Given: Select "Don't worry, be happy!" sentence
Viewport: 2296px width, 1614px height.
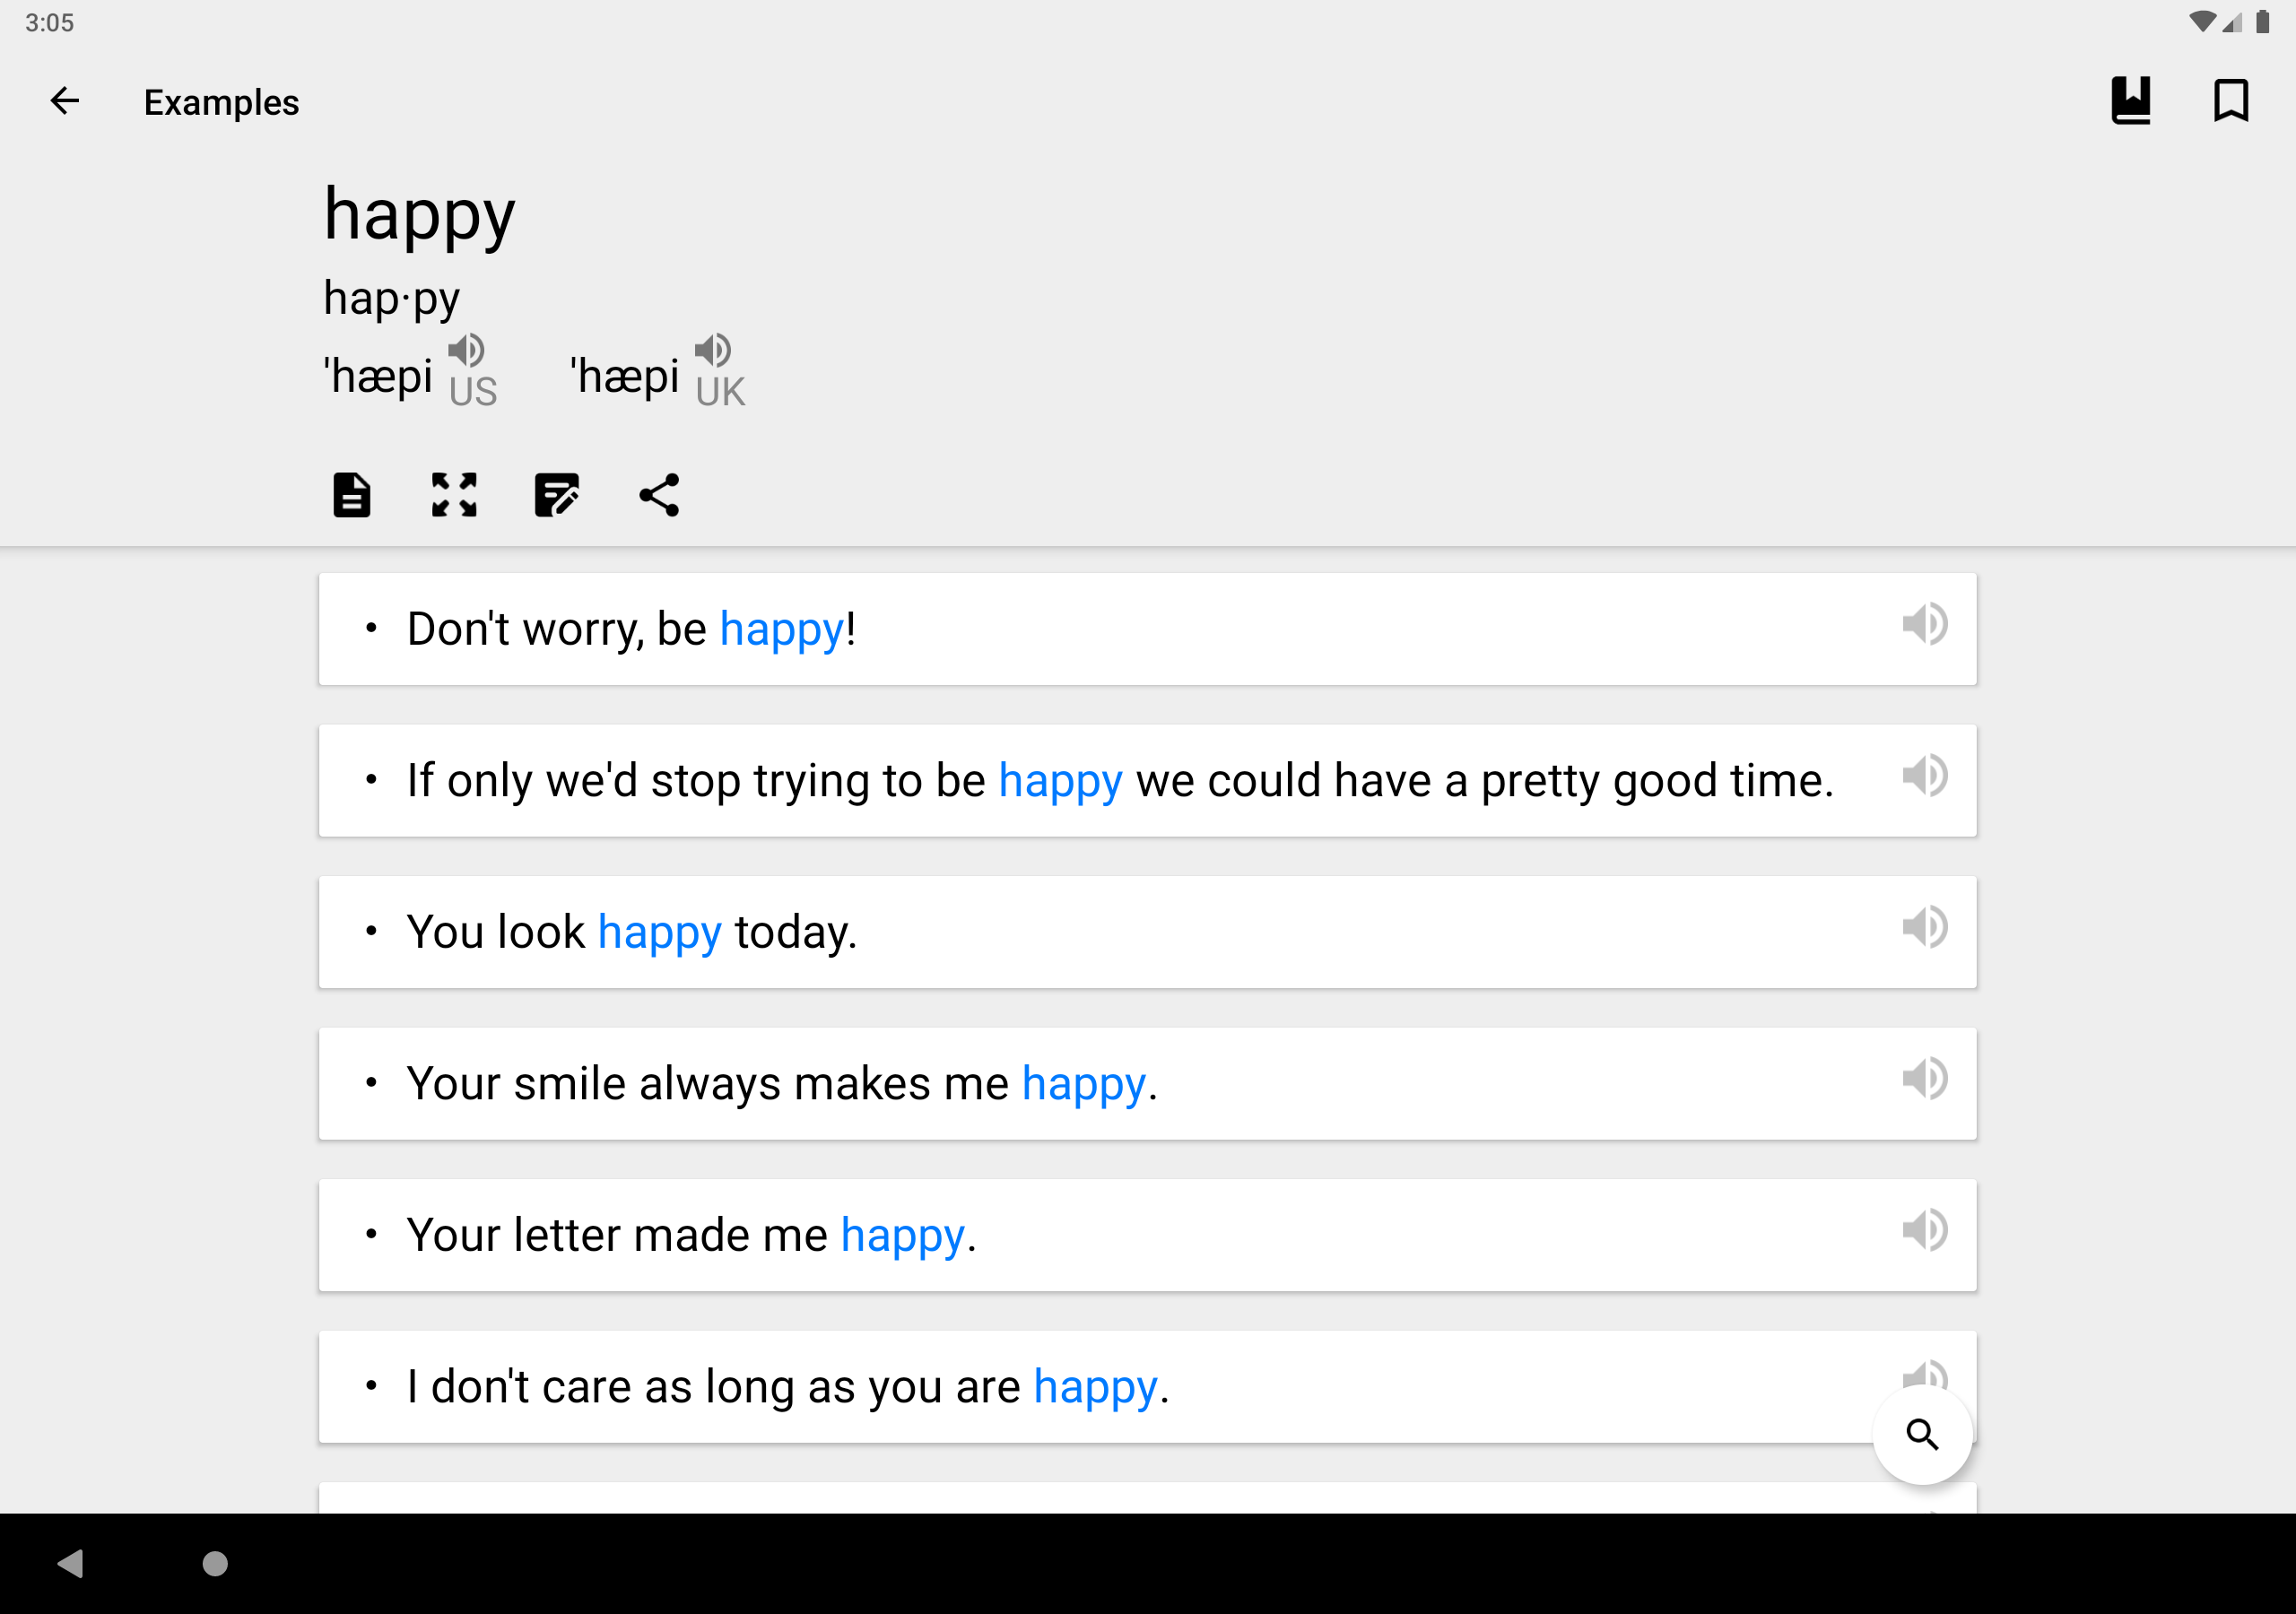Looking at the screenshot, I should click(x=1147, y=629).
